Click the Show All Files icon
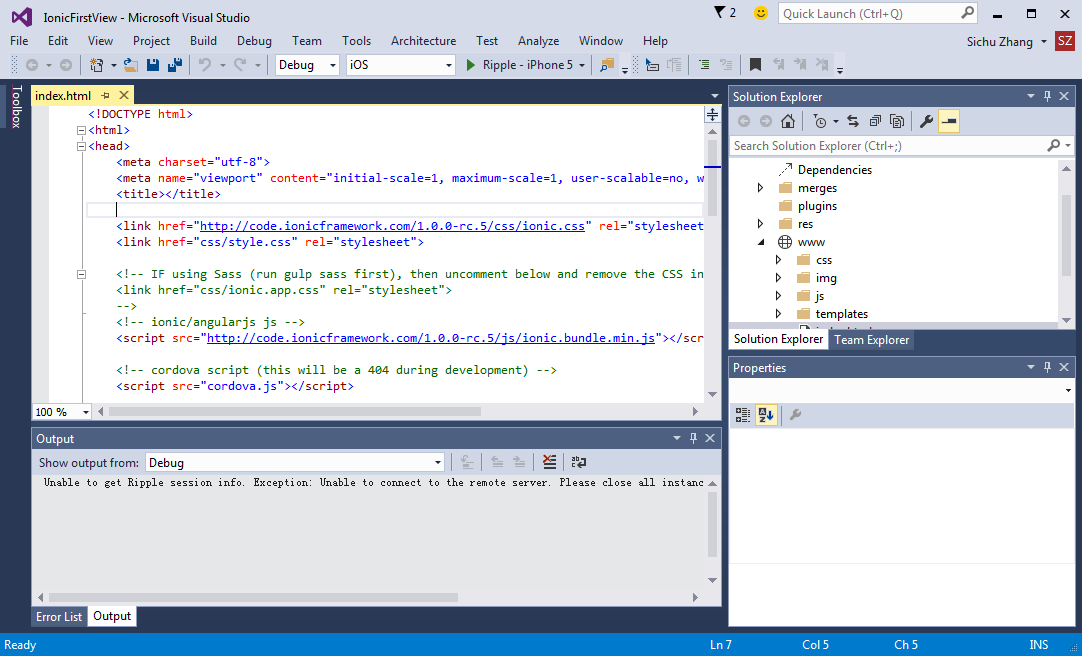The height and width of the screenshot is (656, 1082). click(x=897, y=121)
